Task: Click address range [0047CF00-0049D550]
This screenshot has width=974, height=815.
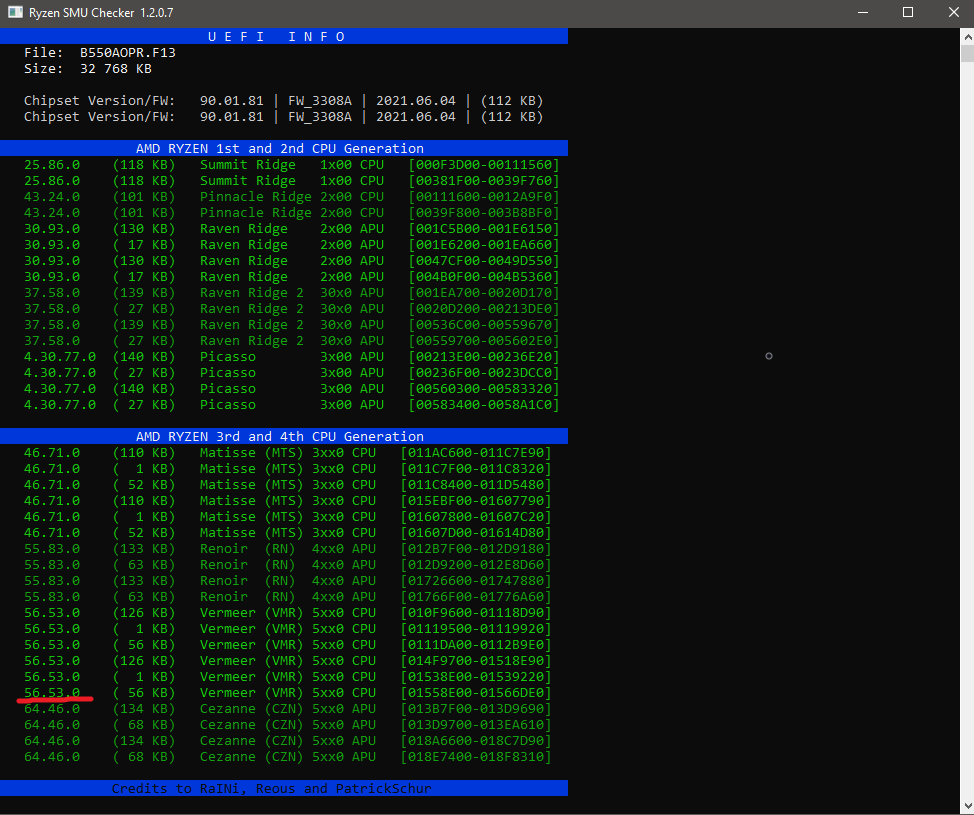Action: [484, 261]
